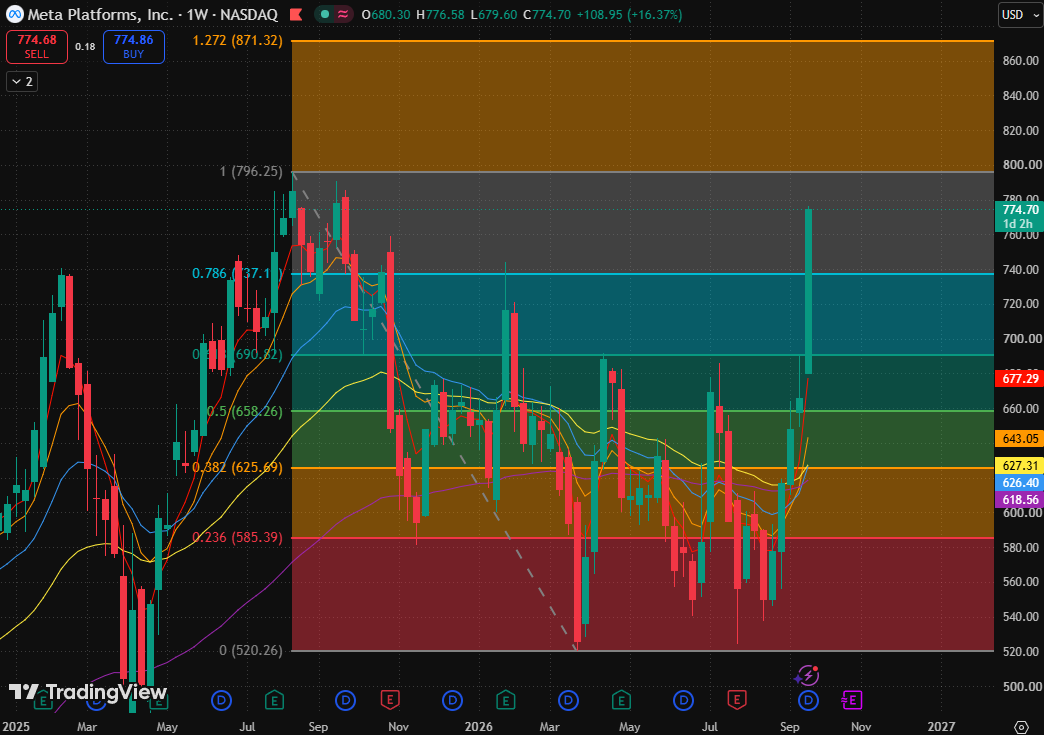Click the 500.00 label on price axis
Image resolution: width=1044 pixels, height=735 pixels.
(1021, 686)
